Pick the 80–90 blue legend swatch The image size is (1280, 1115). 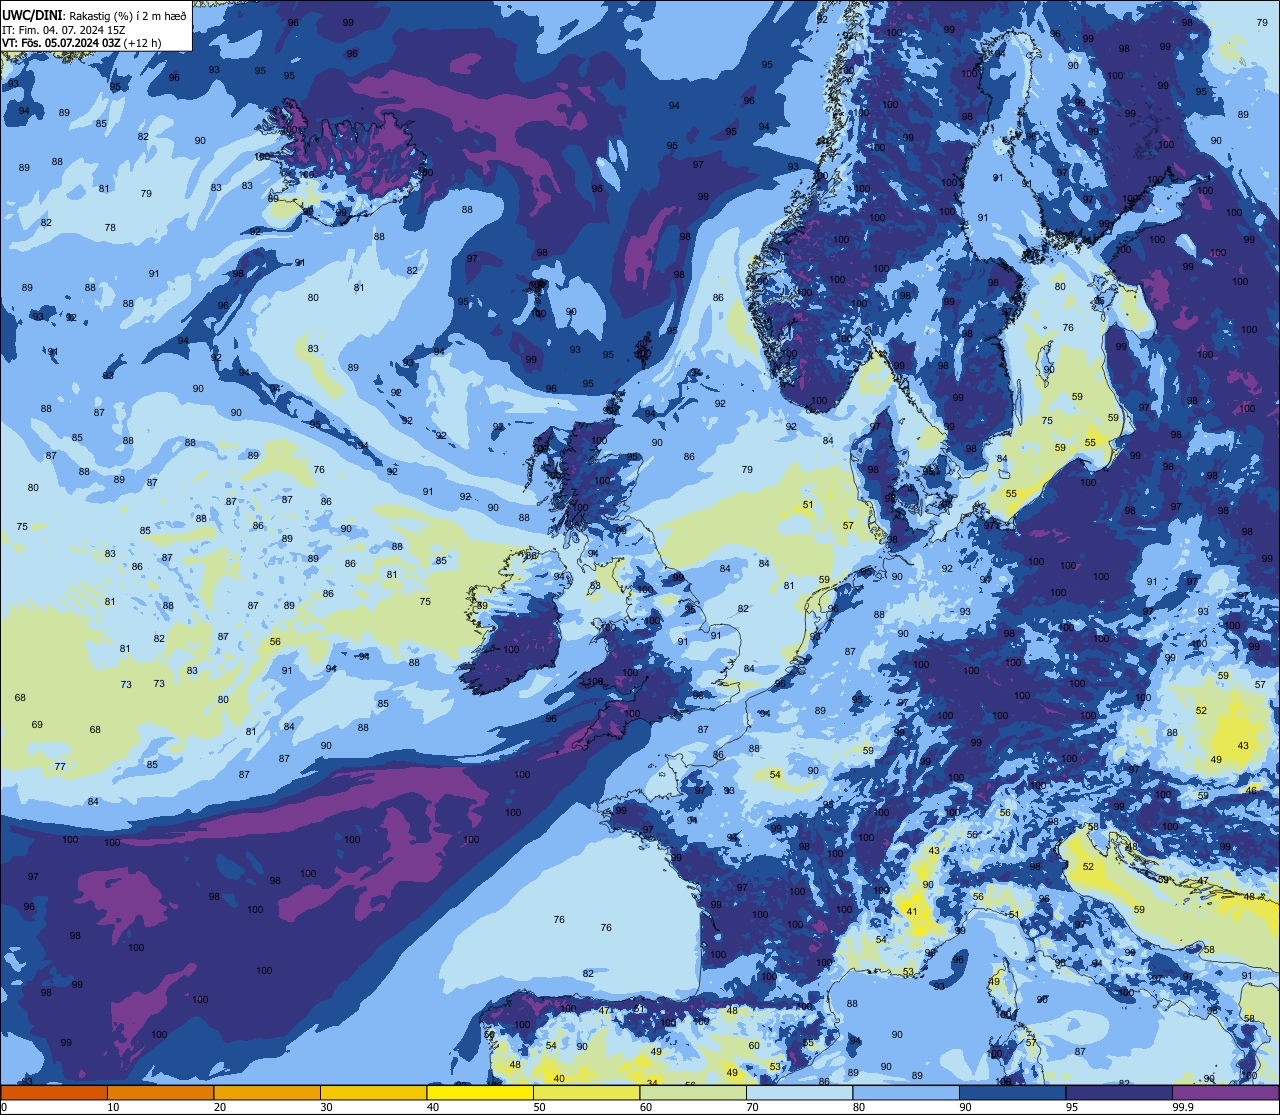pyautogui.click(x=906, y=1092)
